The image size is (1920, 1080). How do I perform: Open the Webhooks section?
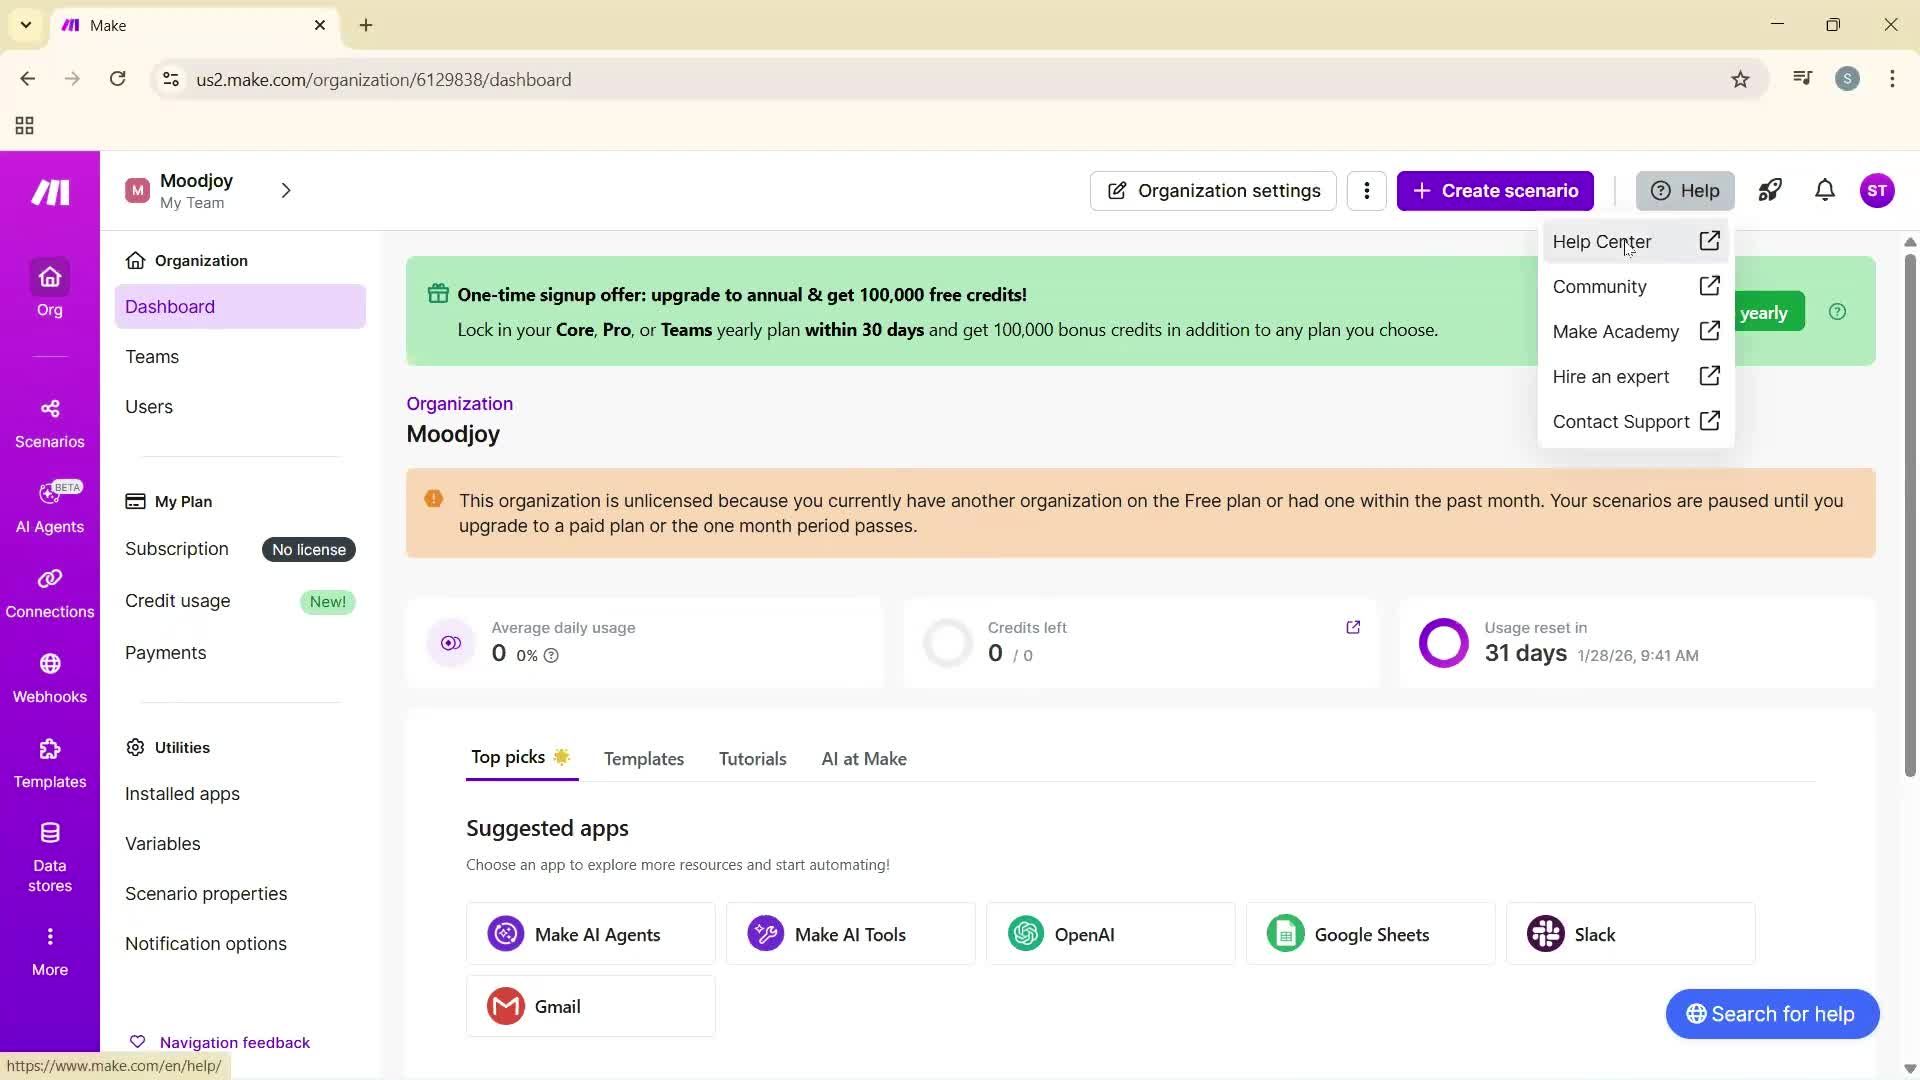click(x=49, y=677)
